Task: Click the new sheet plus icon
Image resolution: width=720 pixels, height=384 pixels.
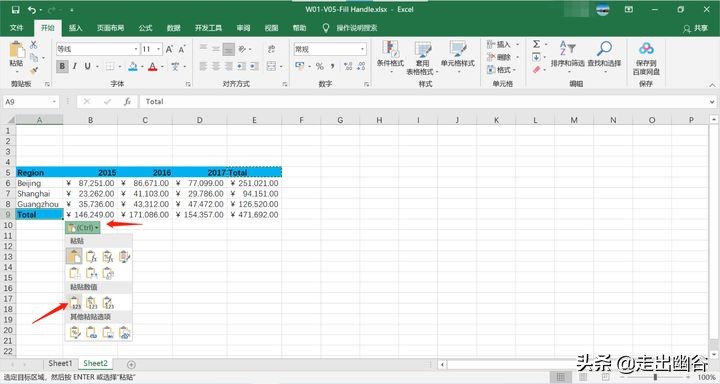Action: [131, 364]
